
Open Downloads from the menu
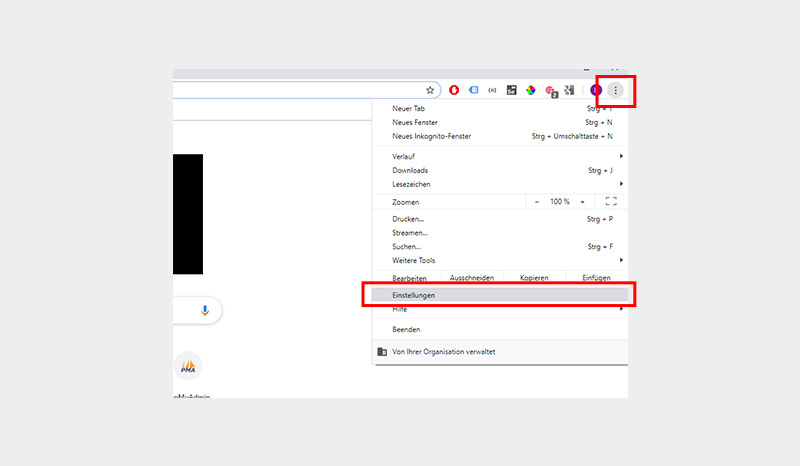[x=410, y=170]
